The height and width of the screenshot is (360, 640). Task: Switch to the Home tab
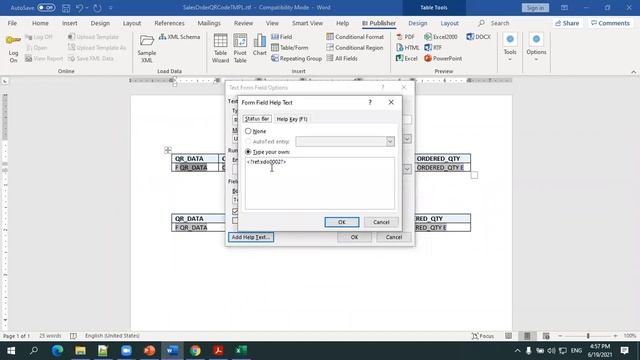40,23
